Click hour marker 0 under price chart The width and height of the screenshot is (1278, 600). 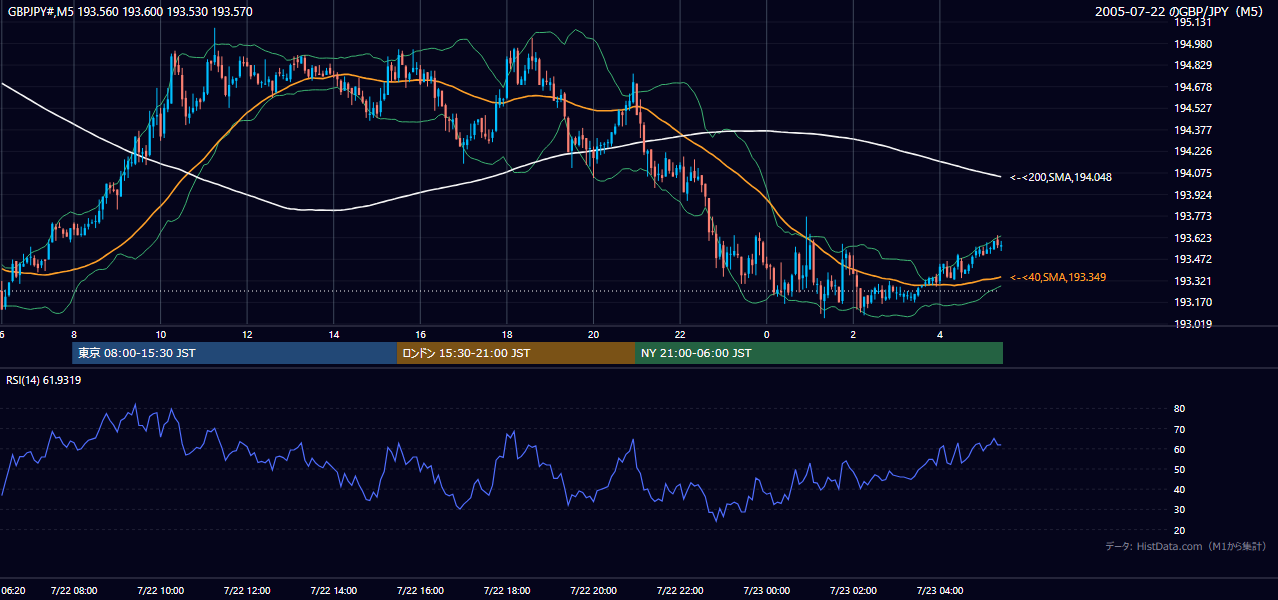point(766,334)
